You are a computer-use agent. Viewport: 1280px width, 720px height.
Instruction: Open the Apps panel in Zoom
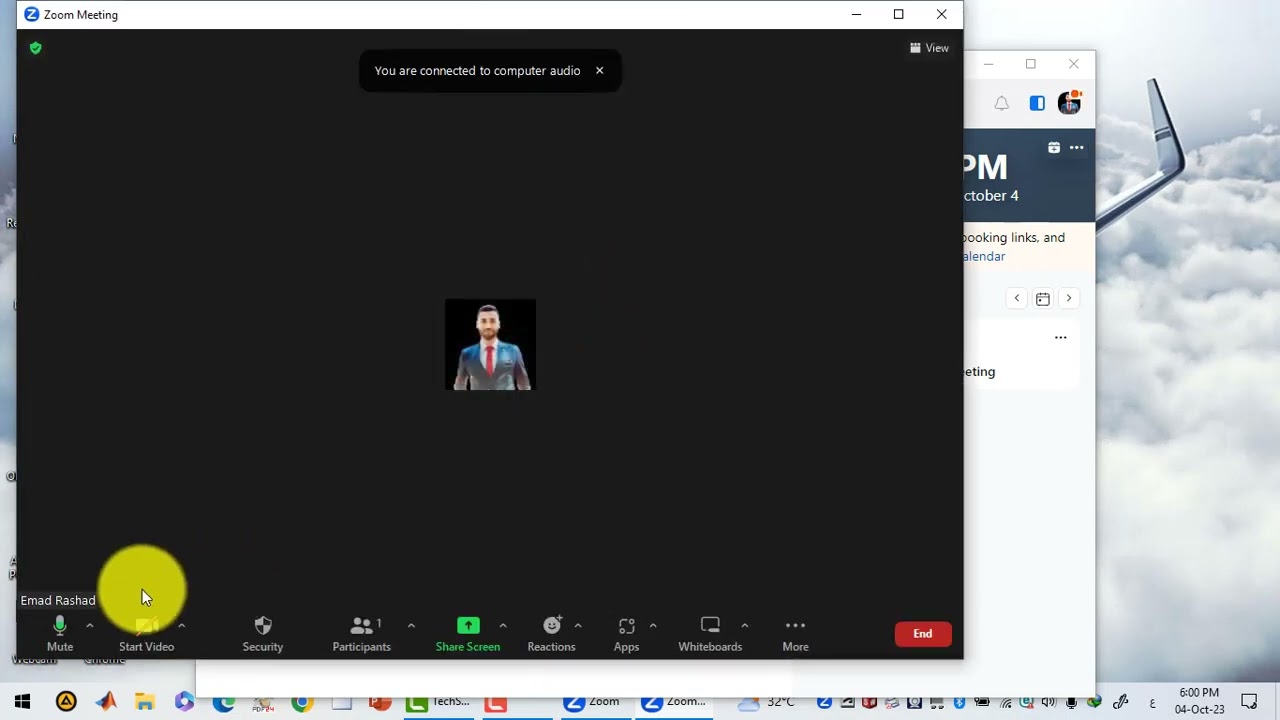click(x=626, y=634)
